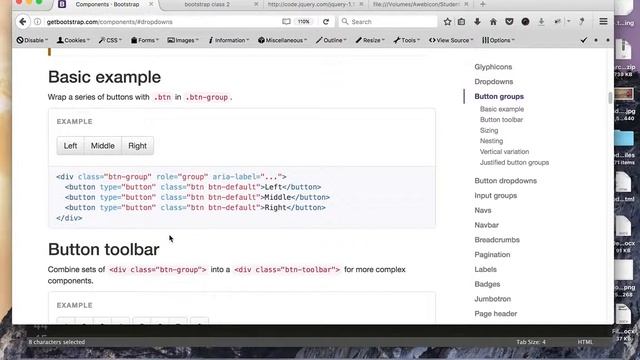Open the Information dropdown menu
Image resolution: width=640 pixels, height=360 pixels.
(229, 40)
